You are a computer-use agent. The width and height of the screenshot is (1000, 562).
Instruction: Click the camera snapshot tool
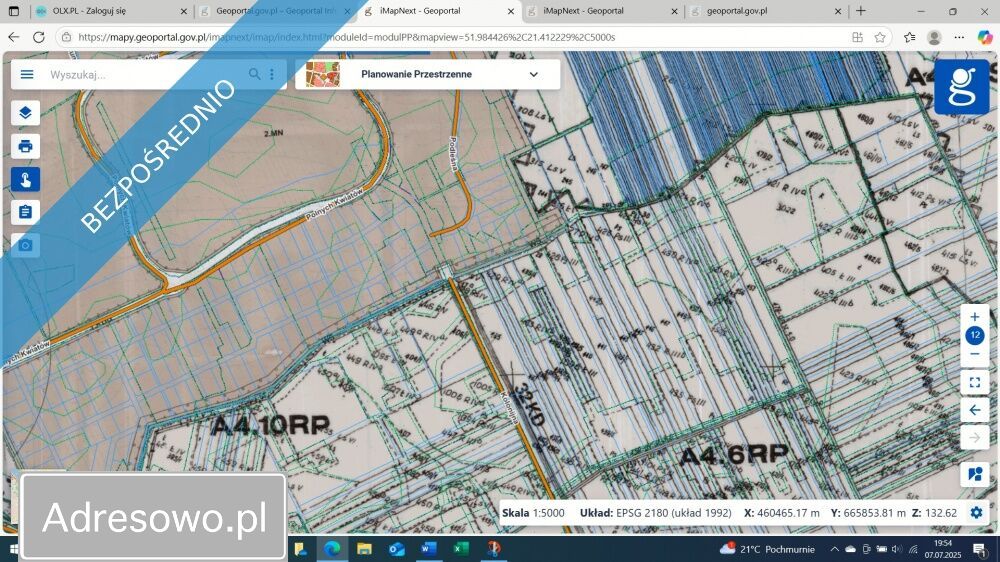26,245
